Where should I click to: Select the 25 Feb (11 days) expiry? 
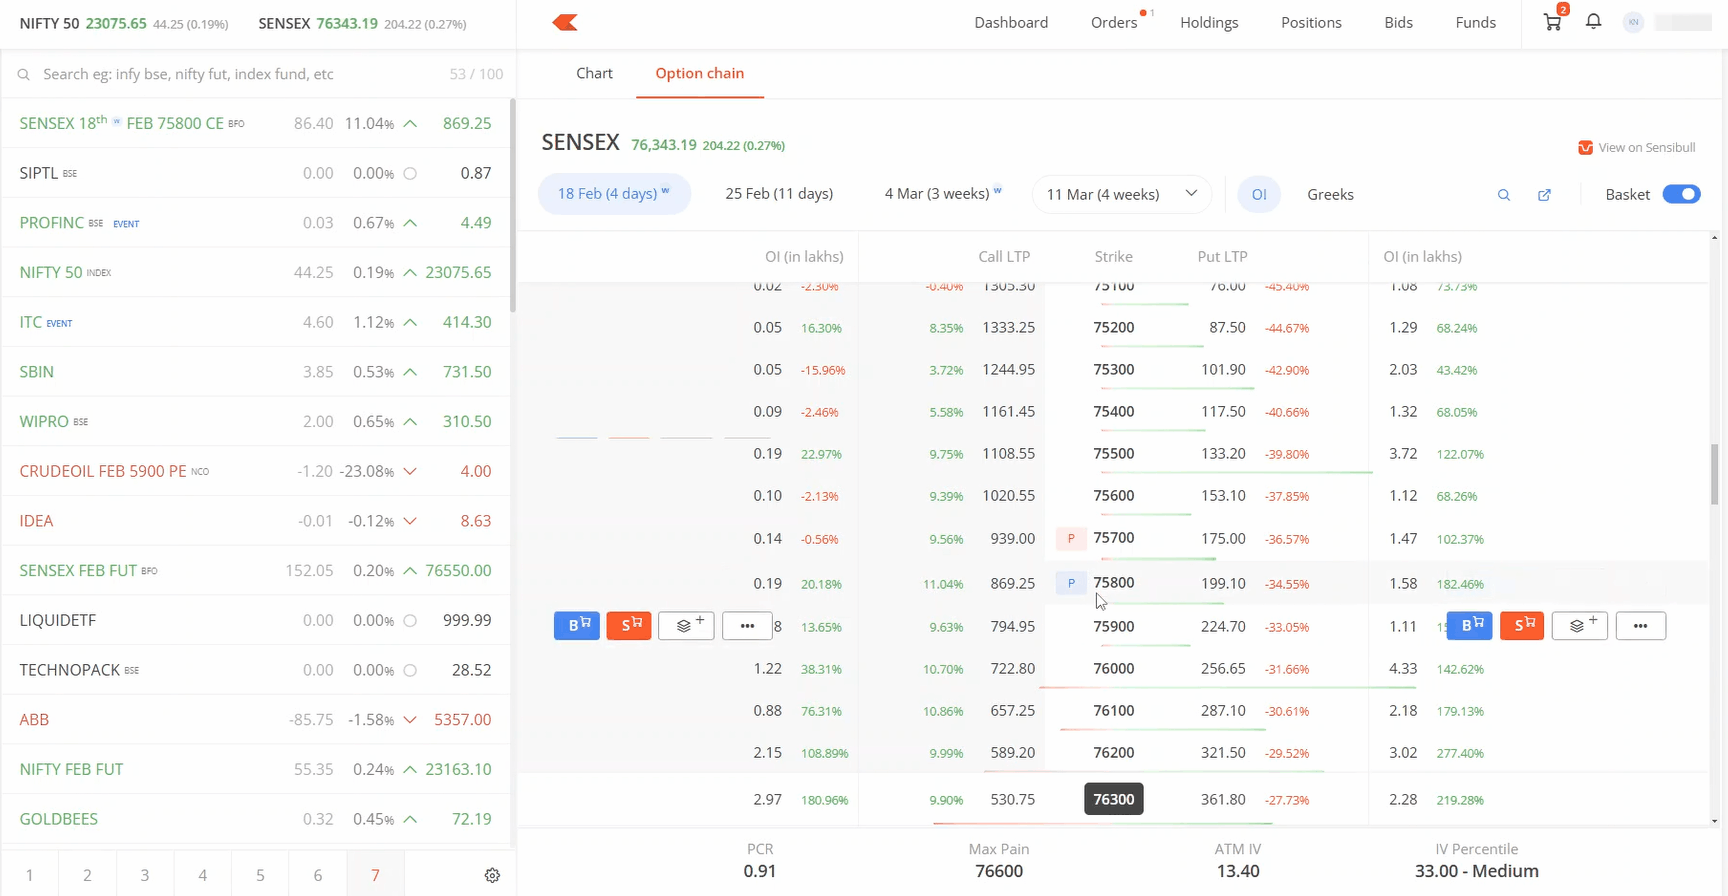779,194
